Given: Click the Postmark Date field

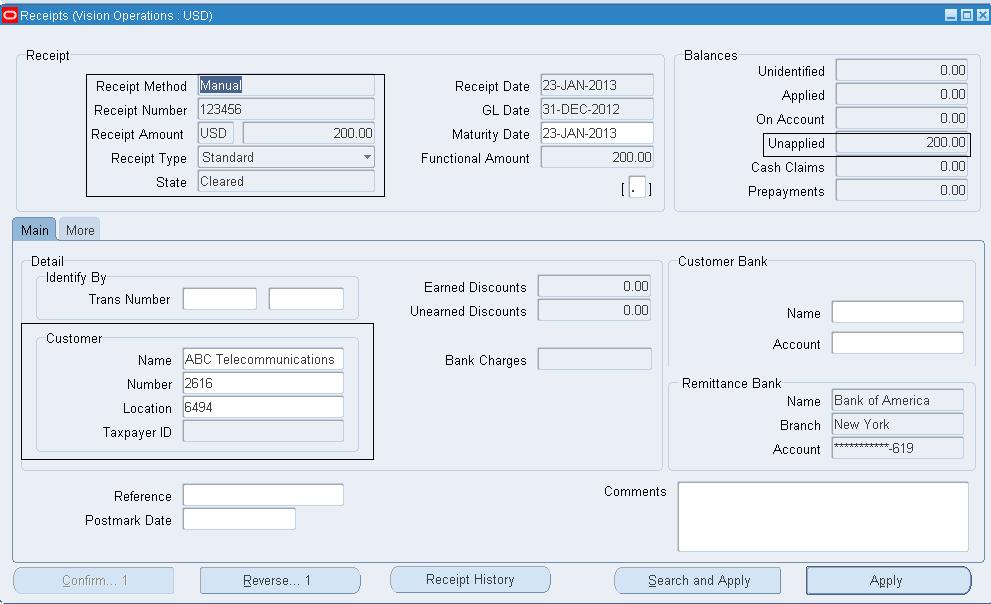Looking at the screenshot, I should point(239,518).
